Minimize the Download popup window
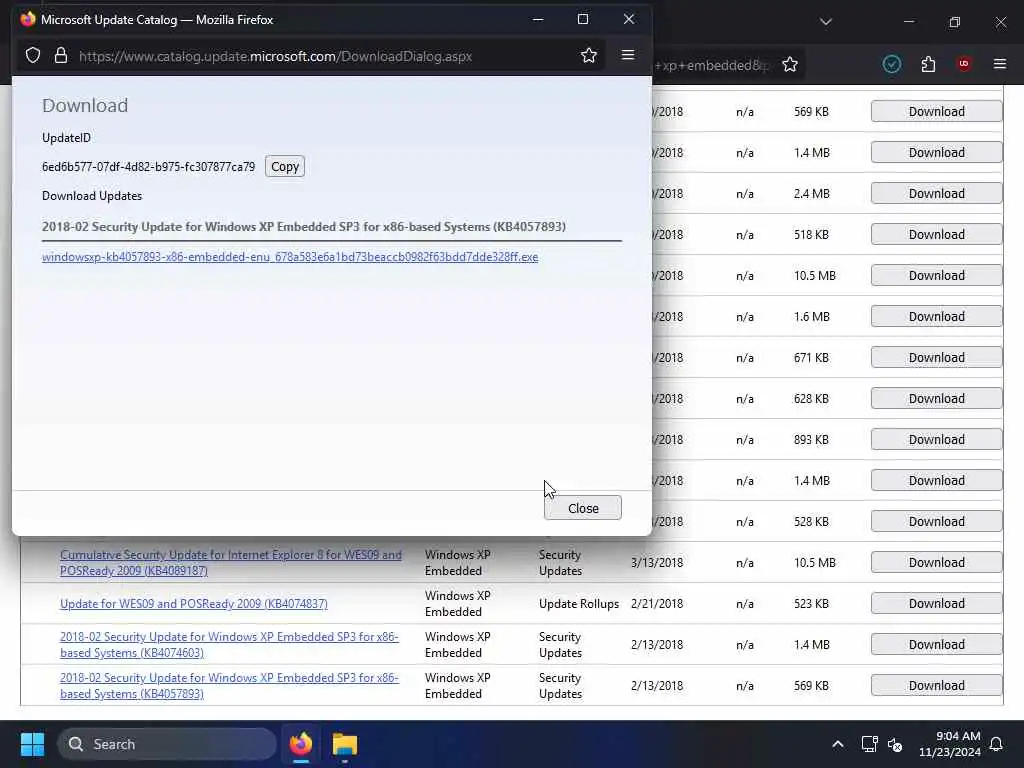1024x768 pixels. pos(537,20)
